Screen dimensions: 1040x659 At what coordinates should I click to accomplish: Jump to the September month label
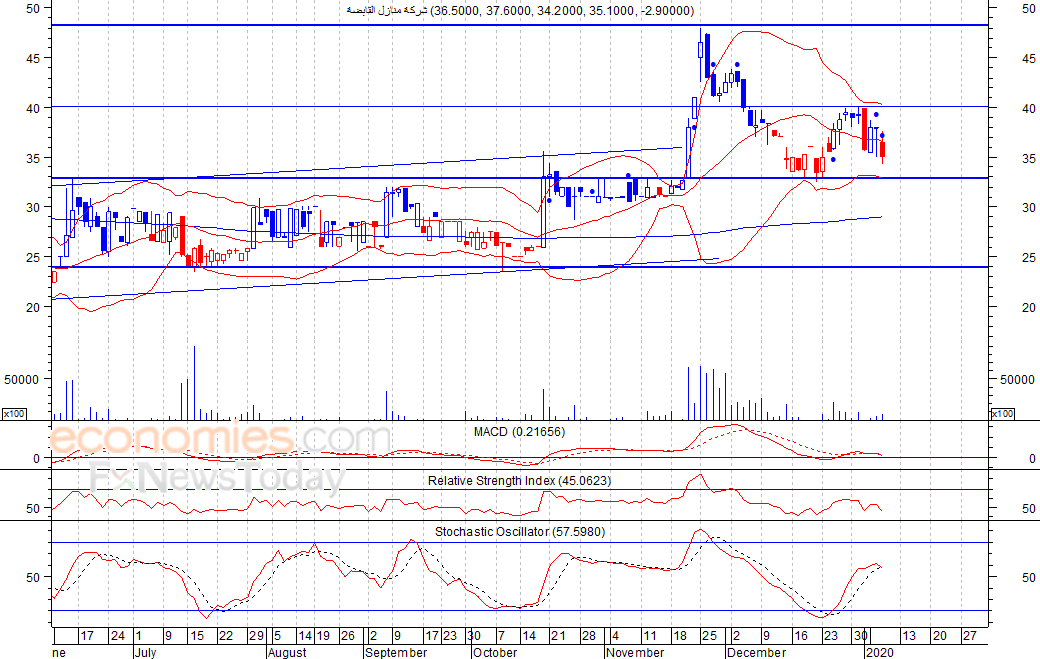click(396, 652)
